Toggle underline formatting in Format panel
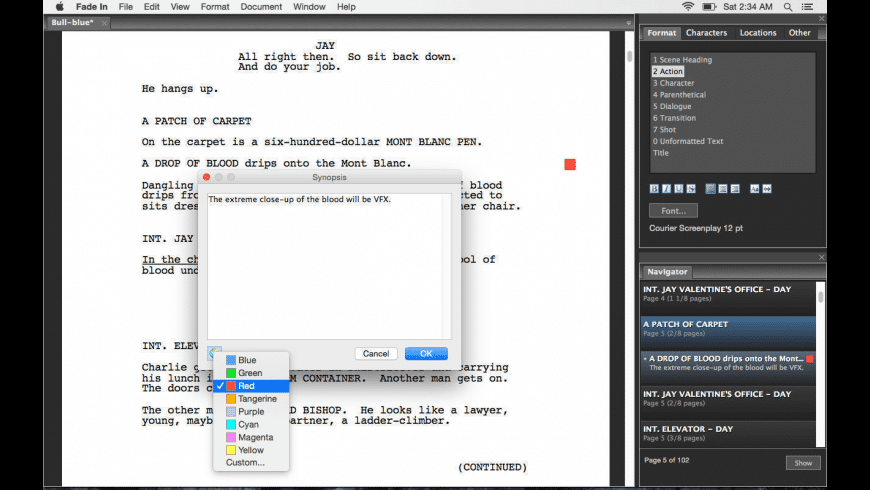 (679, 189)
